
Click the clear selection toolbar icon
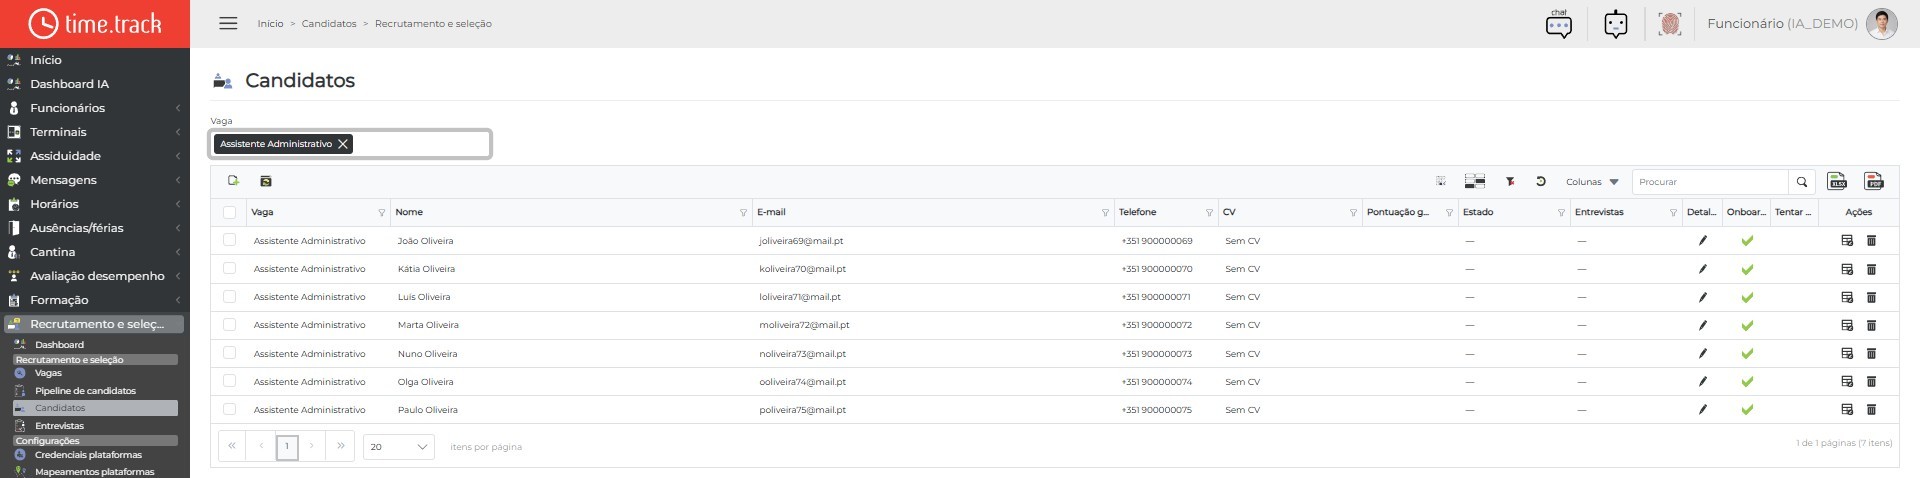pyautogui.click(x=1441, y=181)
